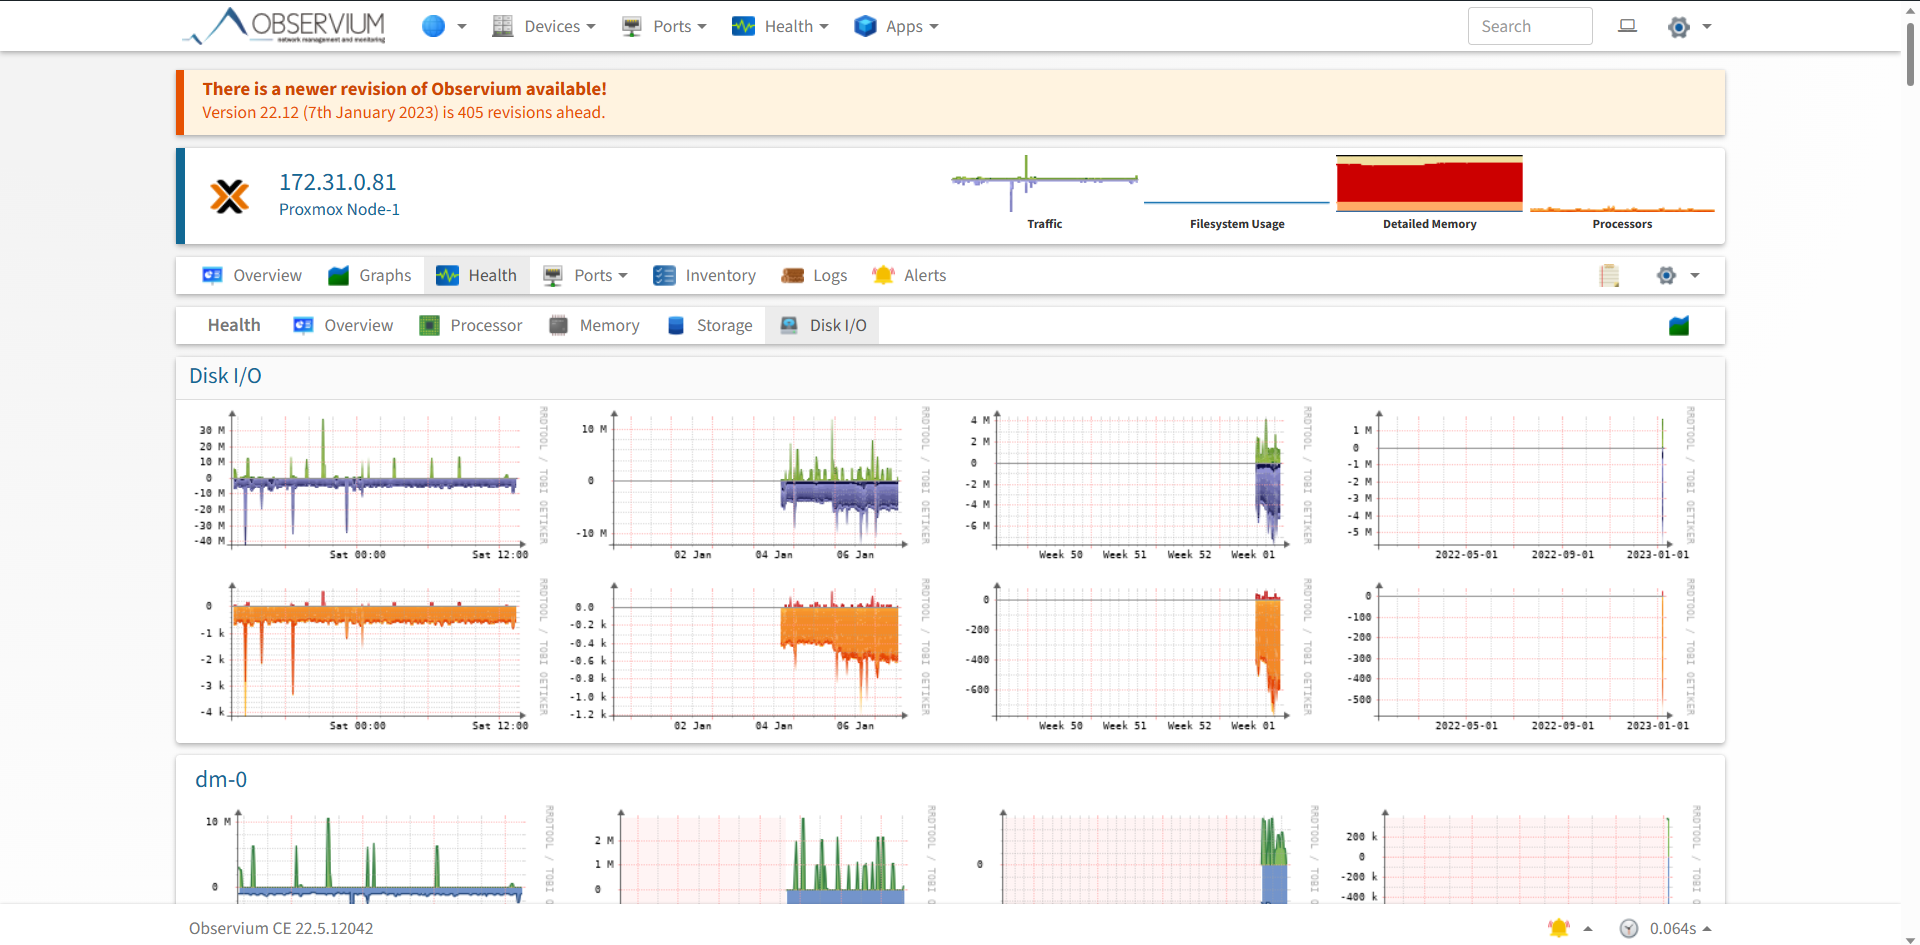
Task: Select the Disk I/O sub-tab
Action: click(x=823, y=325)
